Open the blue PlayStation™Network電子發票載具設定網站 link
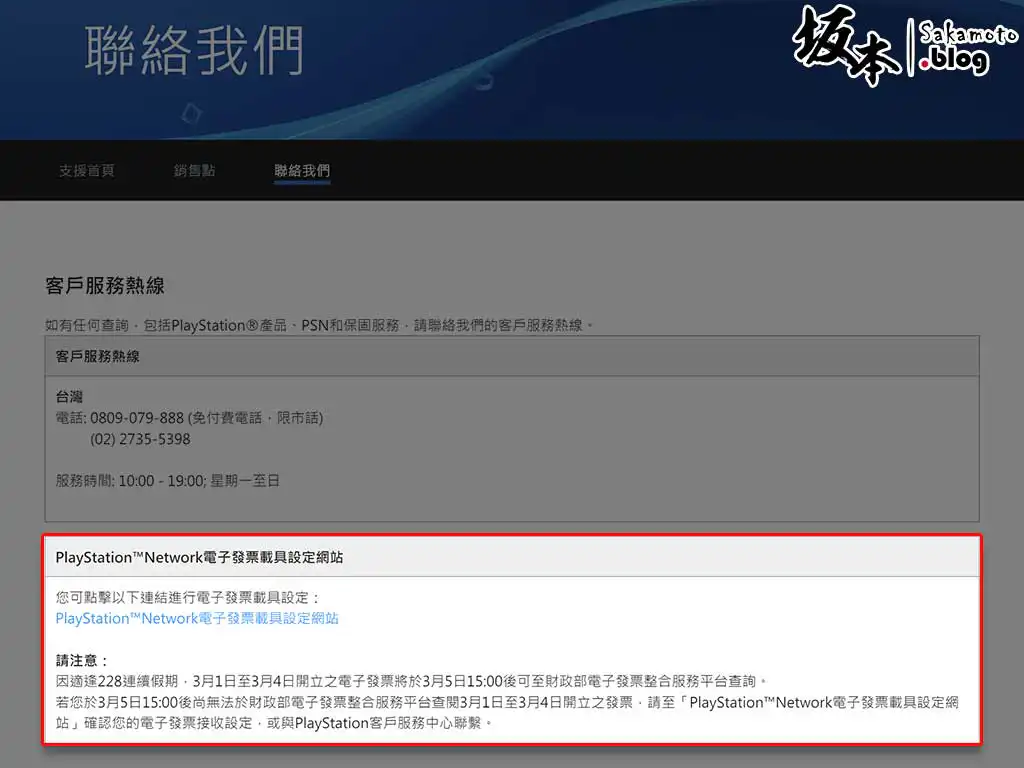1024x768 pixels. click(x=197, y=618)
